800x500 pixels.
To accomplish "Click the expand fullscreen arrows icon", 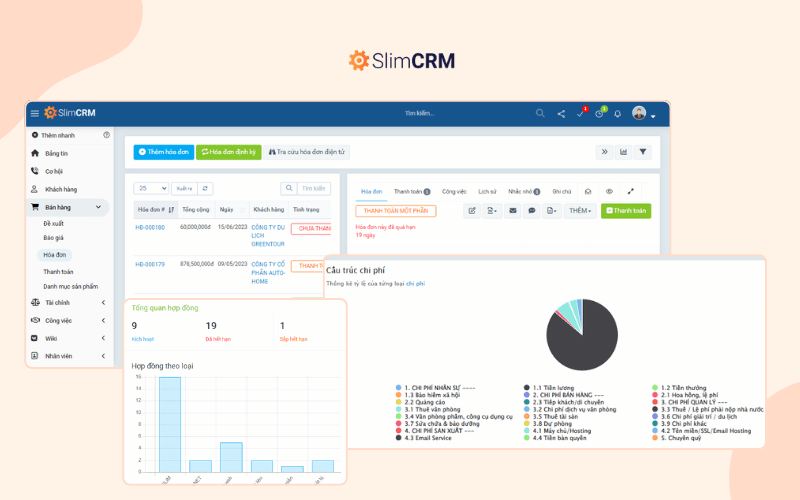I will tap(631, 192).
